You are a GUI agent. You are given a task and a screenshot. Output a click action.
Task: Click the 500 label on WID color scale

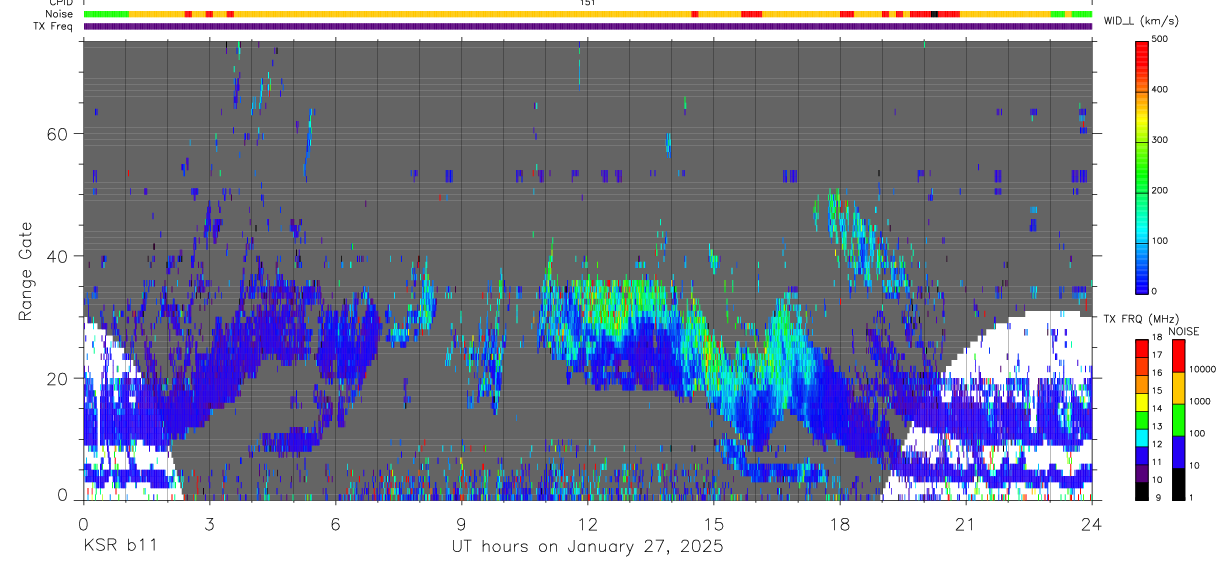pyautogui.click(x=1162, y=39)
